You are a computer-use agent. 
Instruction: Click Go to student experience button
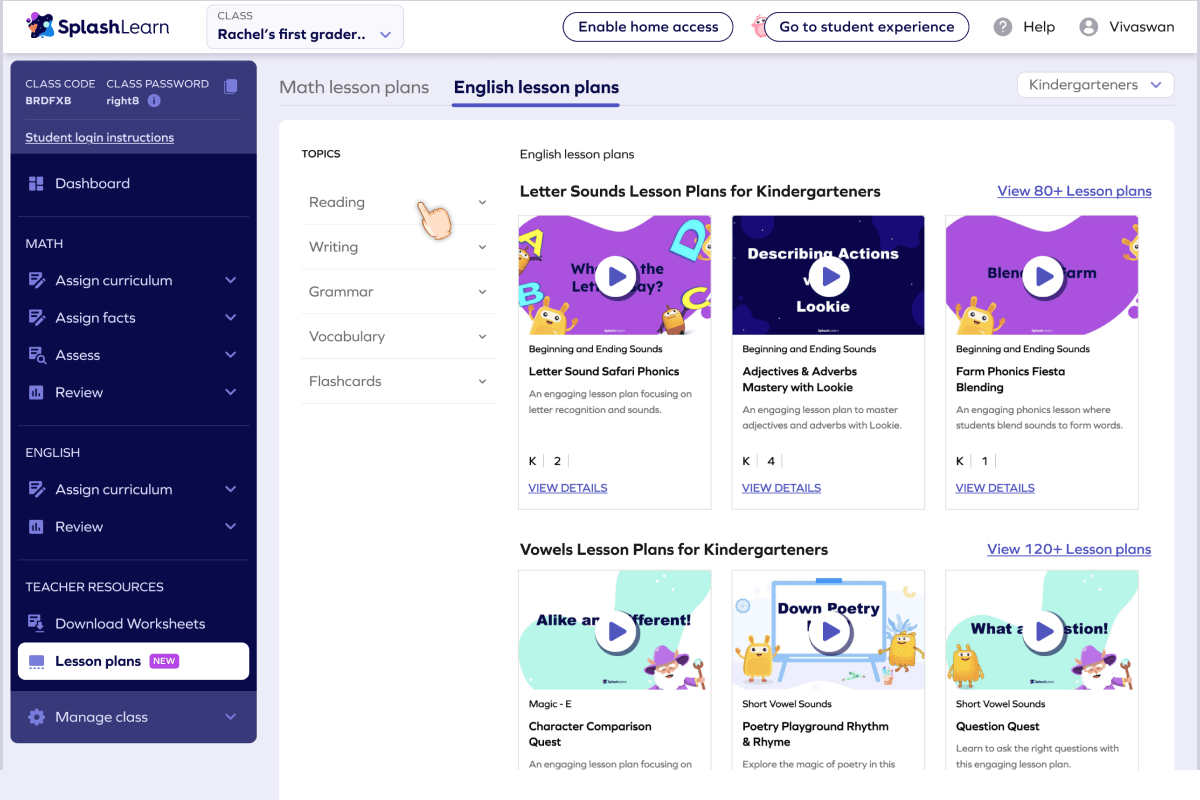[866, 27]
